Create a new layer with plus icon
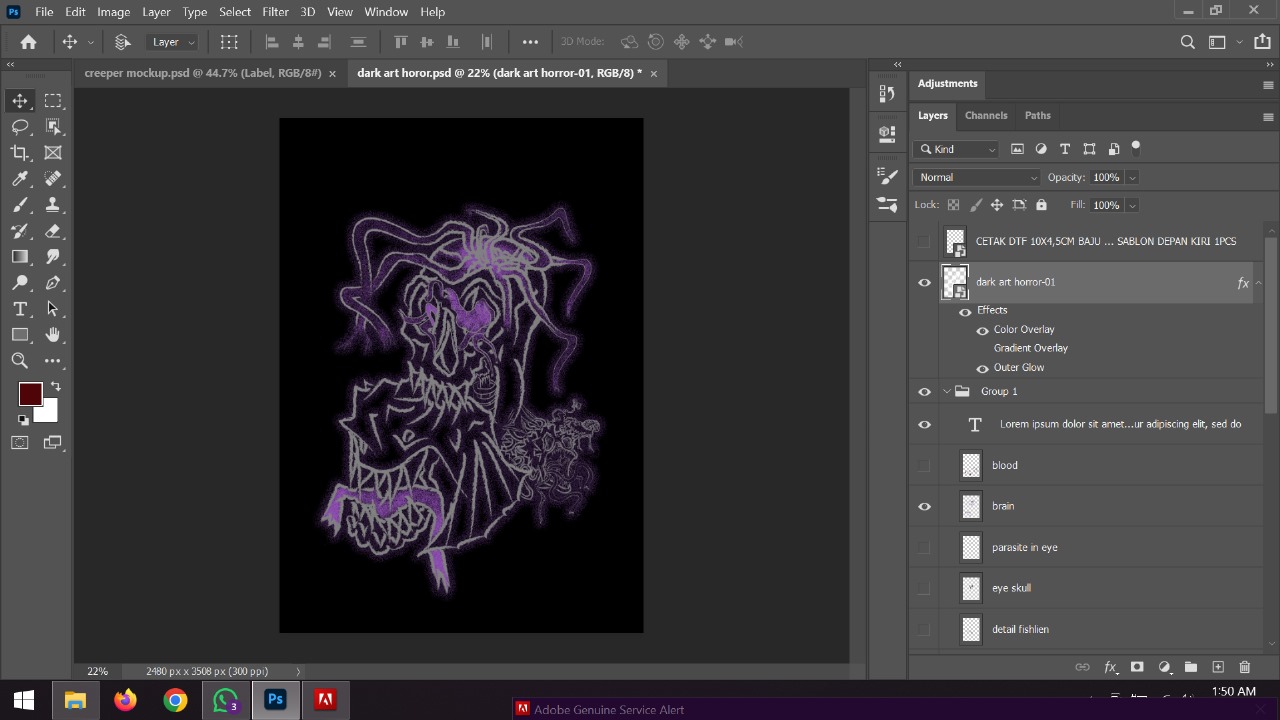 (x=1217, y=667)
